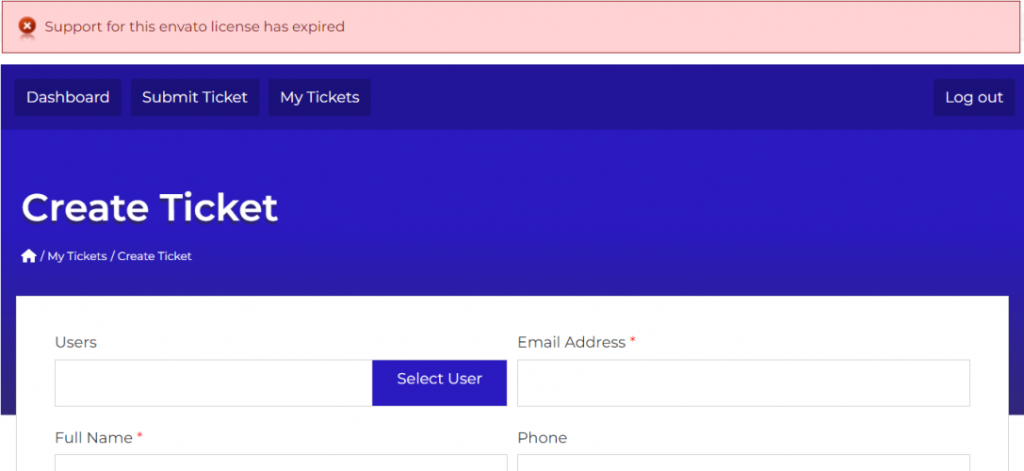The image size is (1024, 471).
Task: Focus the Users input field
Action: coord(213,383)
